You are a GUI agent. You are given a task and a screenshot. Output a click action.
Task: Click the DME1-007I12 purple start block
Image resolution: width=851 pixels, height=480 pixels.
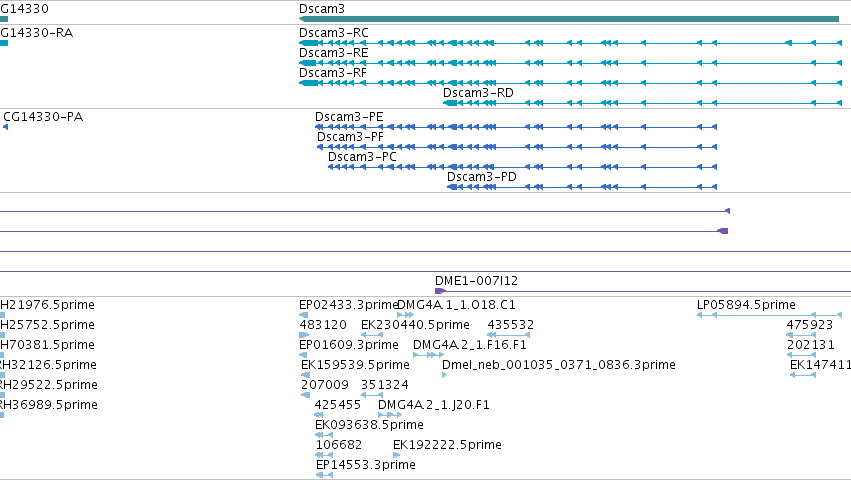coord(440,291)
